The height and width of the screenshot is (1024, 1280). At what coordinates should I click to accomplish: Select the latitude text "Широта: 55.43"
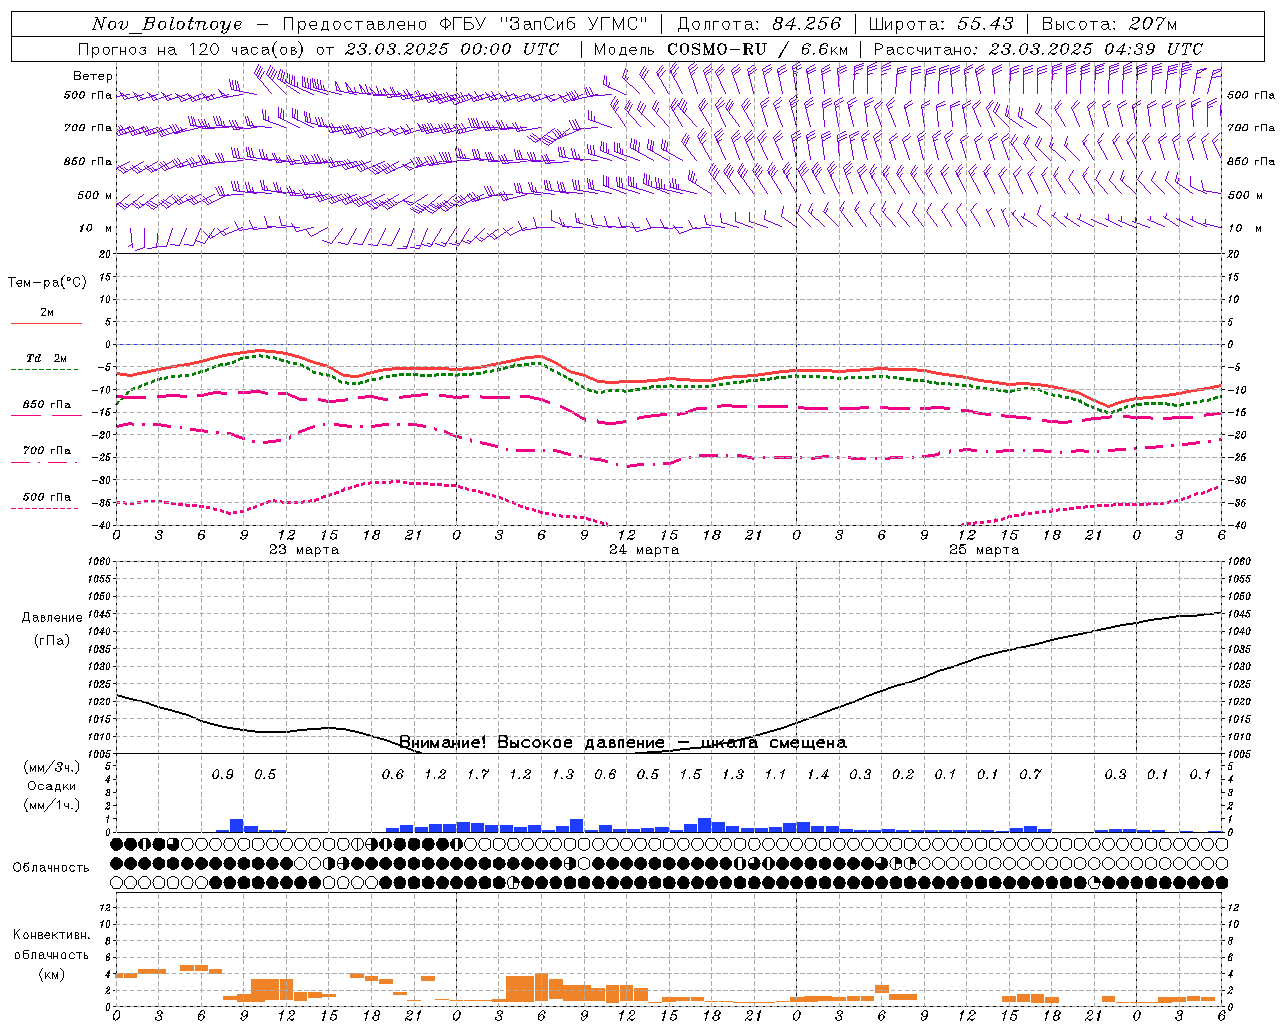941,24
